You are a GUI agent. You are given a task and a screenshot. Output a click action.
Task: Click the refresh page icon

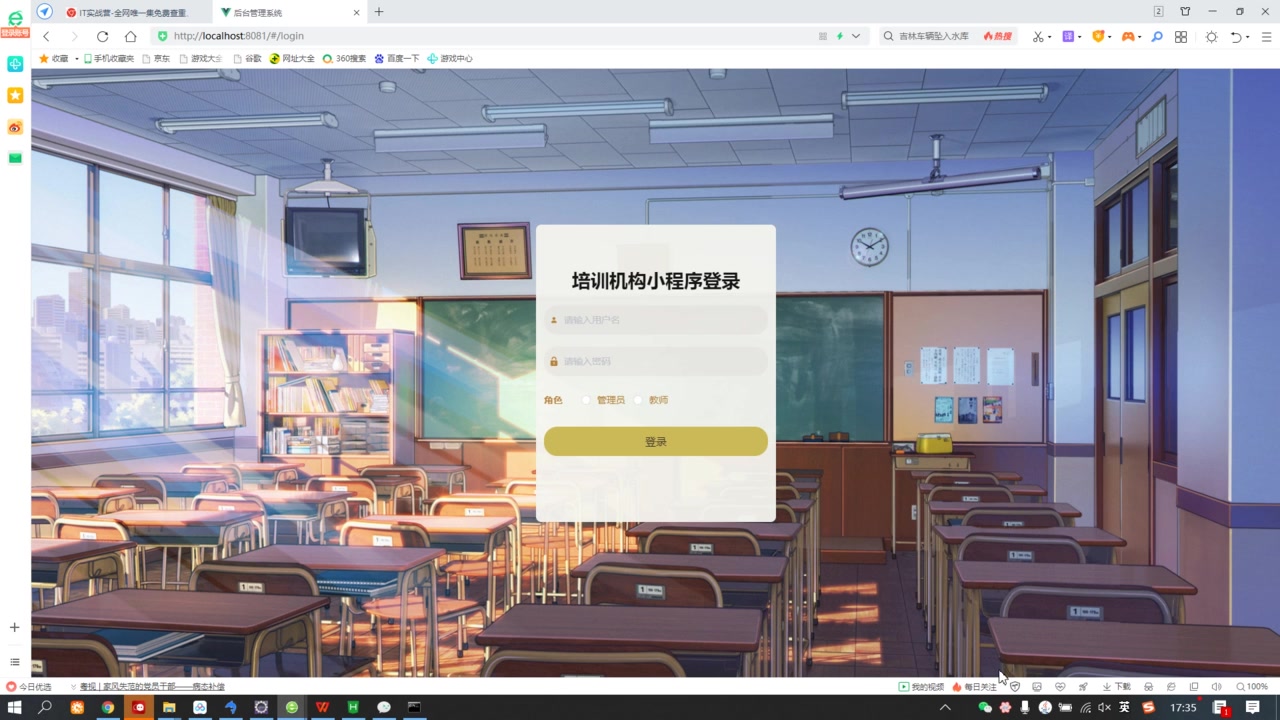point(103,36)
